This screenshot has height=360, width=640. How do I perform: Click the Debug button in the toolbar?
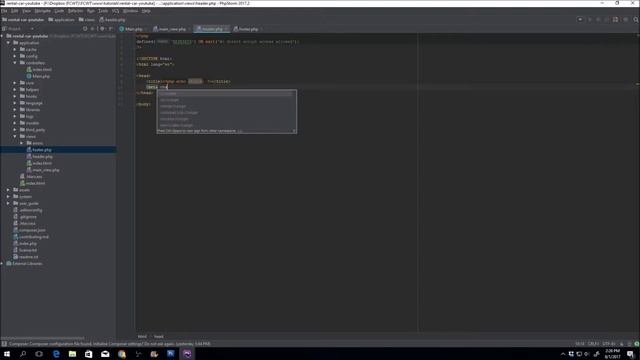598,20
